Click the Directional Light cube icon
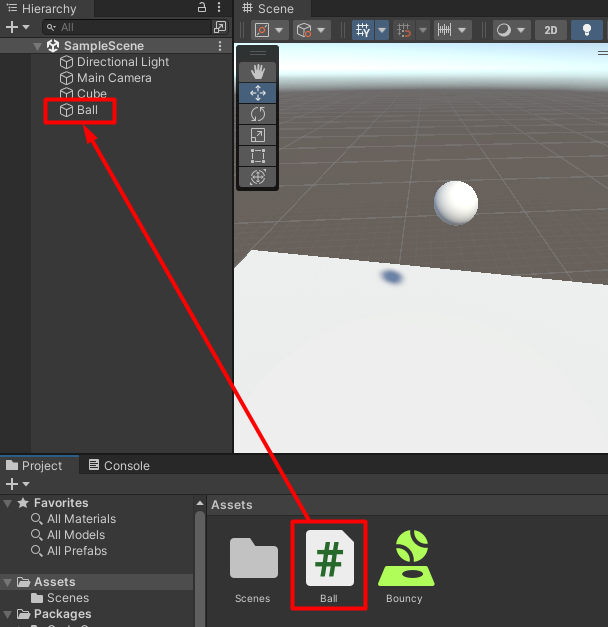 tap(66, 62)
